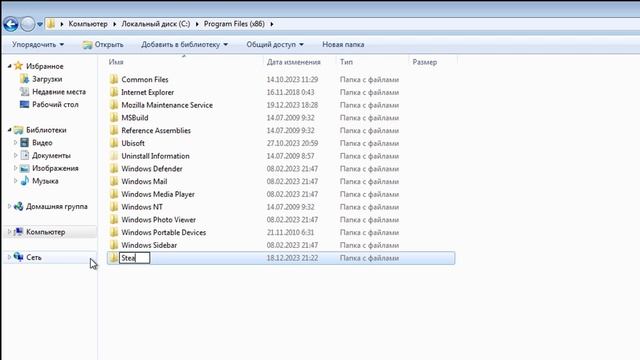Click the folder rename field containing Stea
Screen dimensions: 640x360
coord(135,258)
